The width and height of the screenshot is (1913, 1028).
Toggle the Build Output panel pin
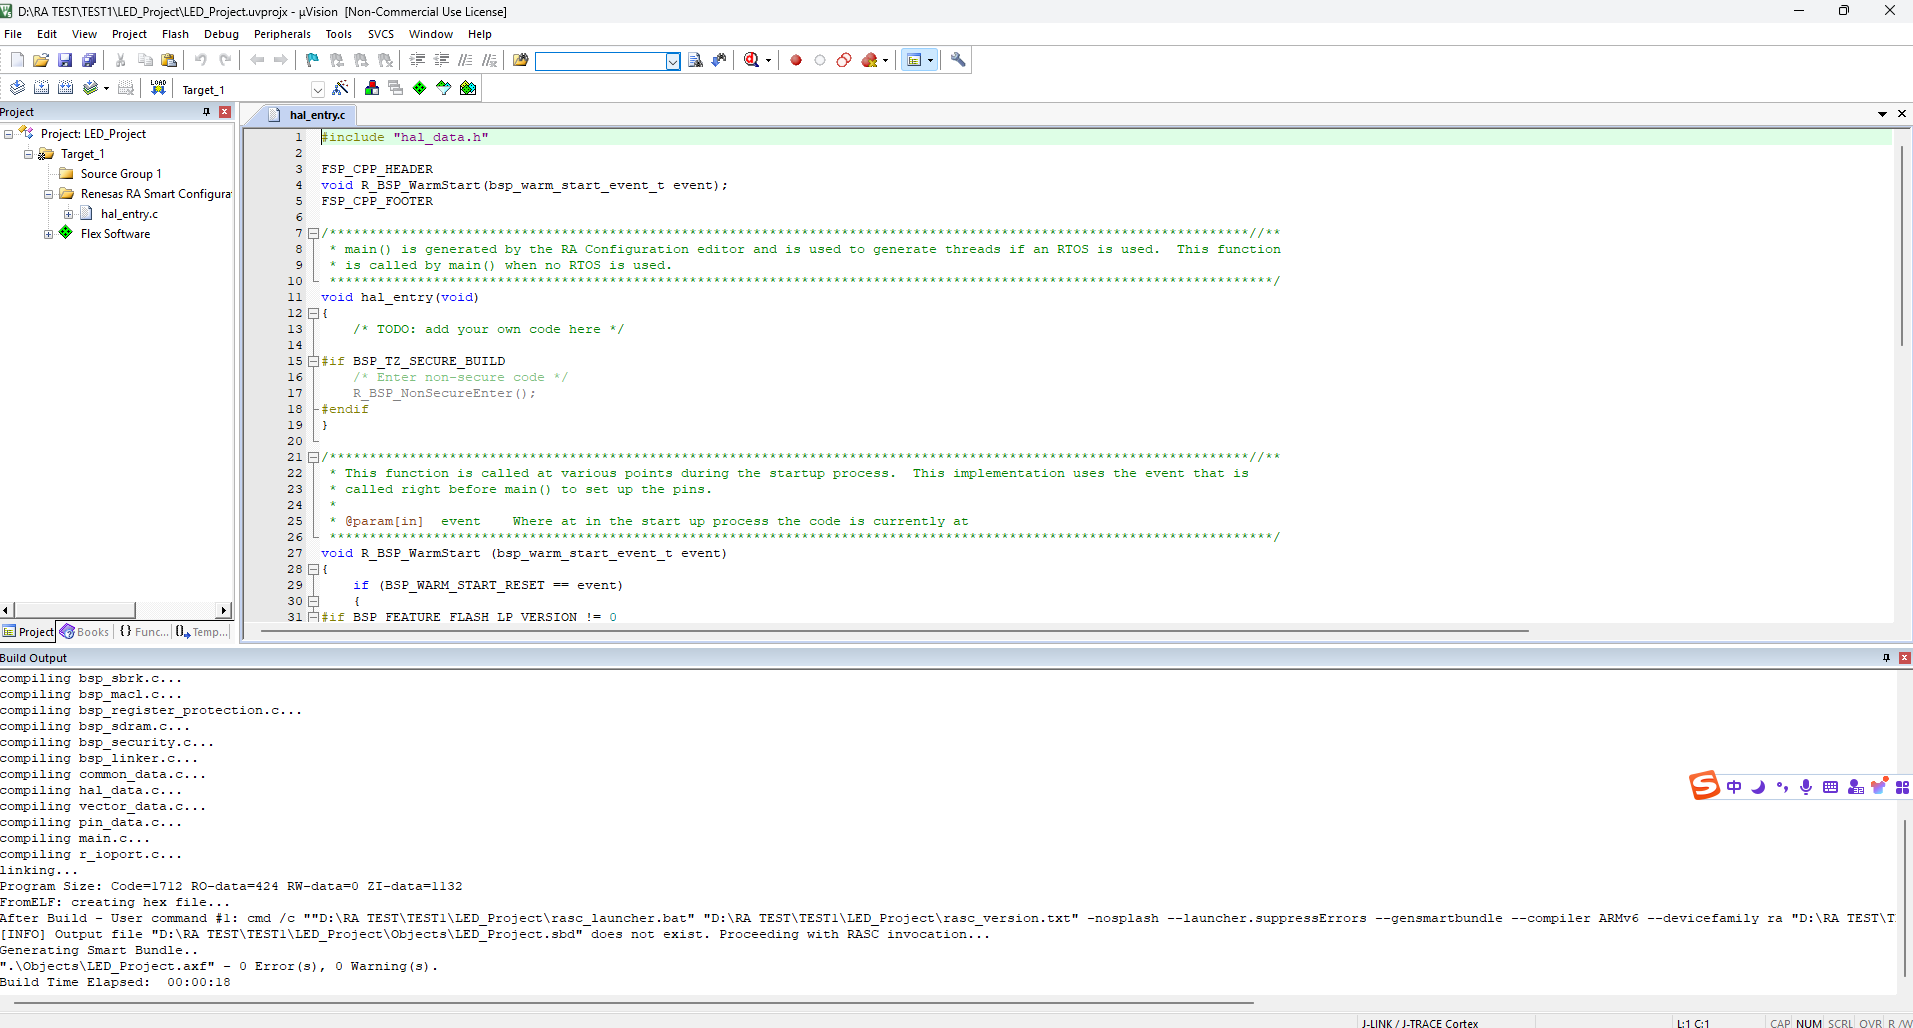click(1886, 658)
